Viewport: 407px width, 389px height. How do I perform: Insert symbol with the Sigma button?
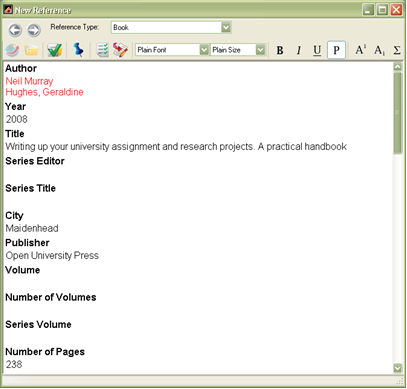(397, 50)
